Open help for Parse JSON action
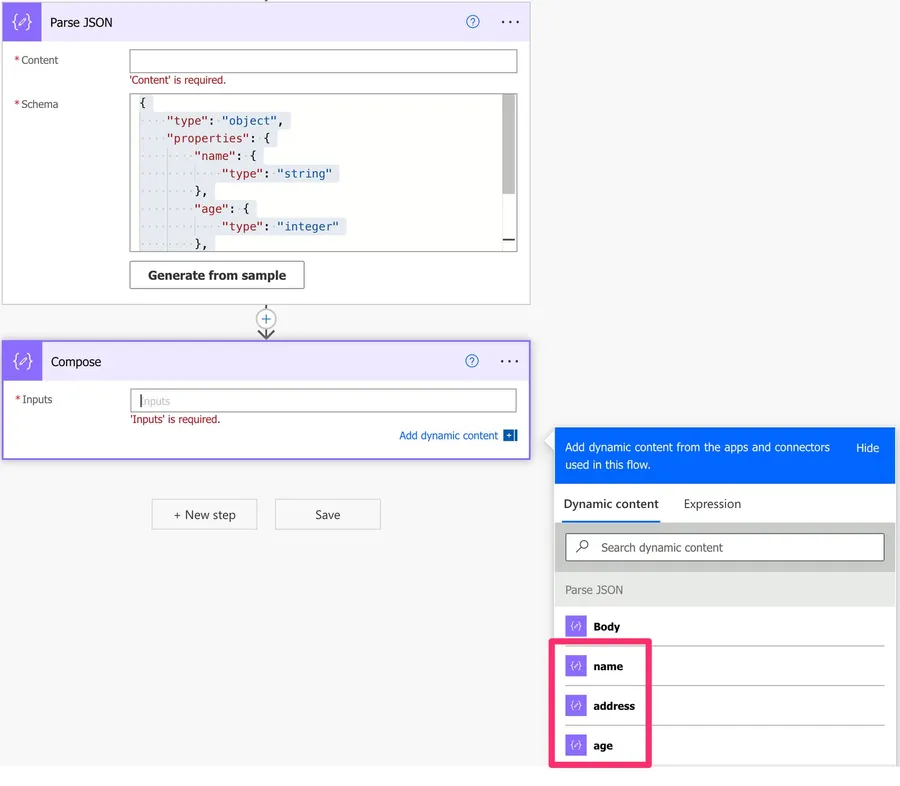This screenshot has width=900, height=786. [473, 22]
